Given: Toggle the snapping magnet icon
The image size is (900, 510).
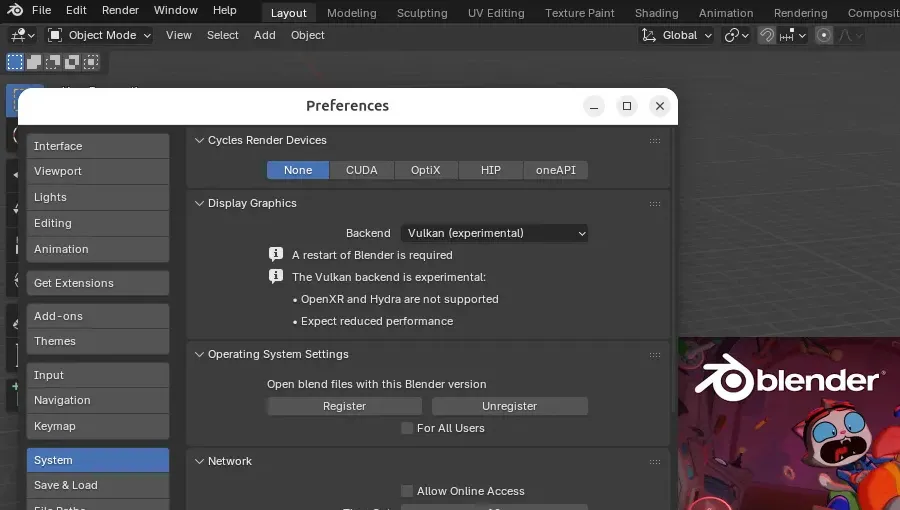Looking at the screenshot, I should point(767,35).
